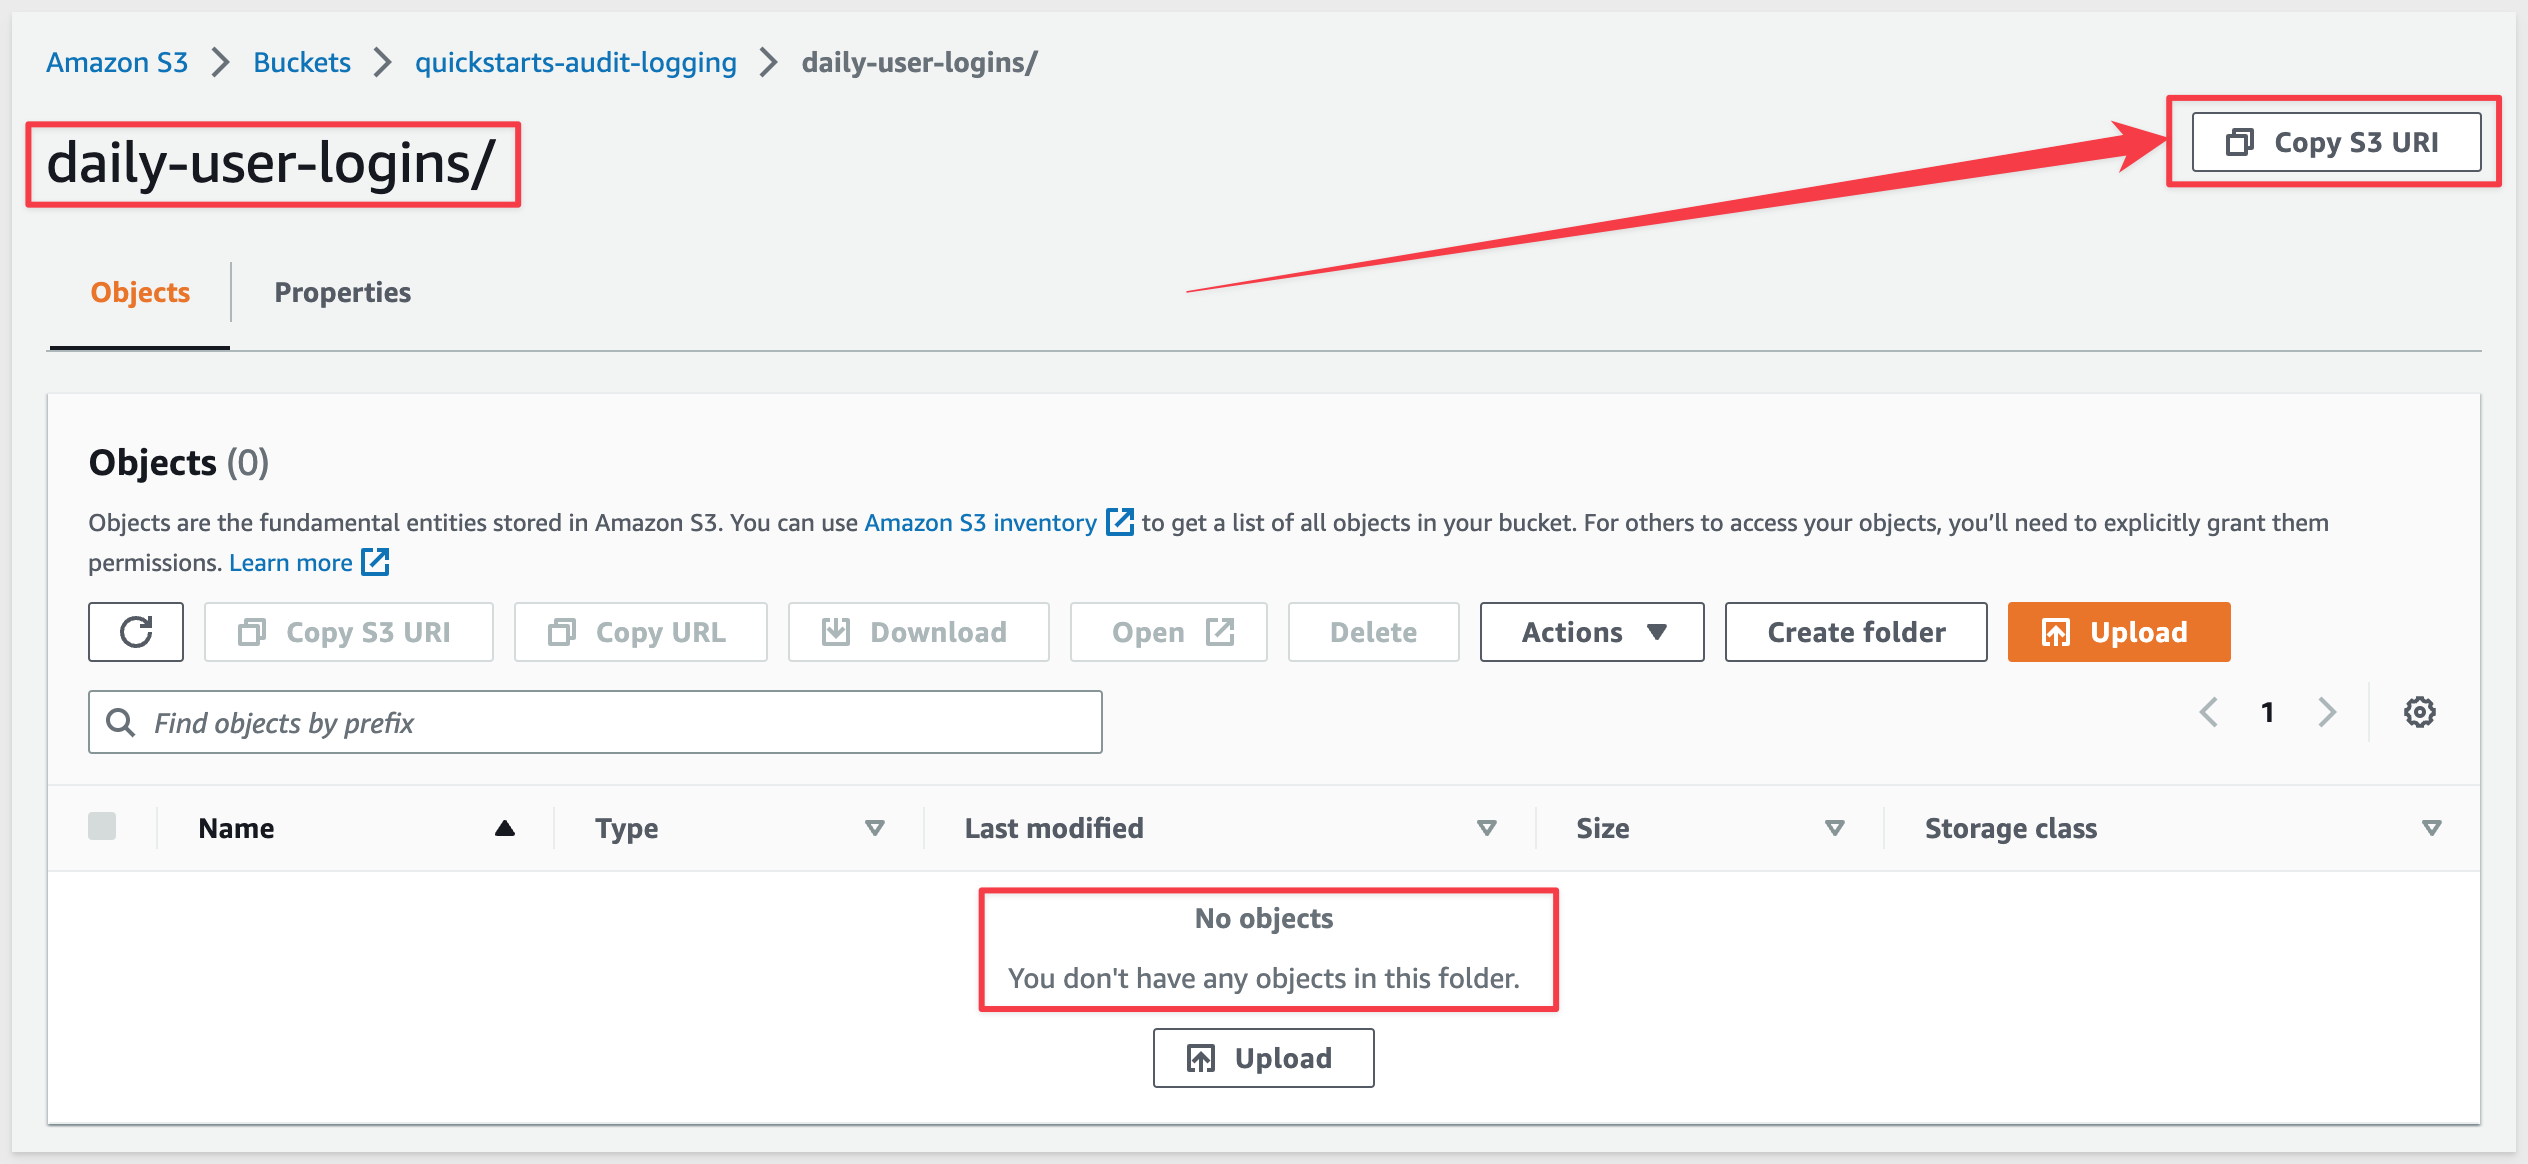Sort the Last modified column
2528x1164 pixels.
[x=1487, y=828]
